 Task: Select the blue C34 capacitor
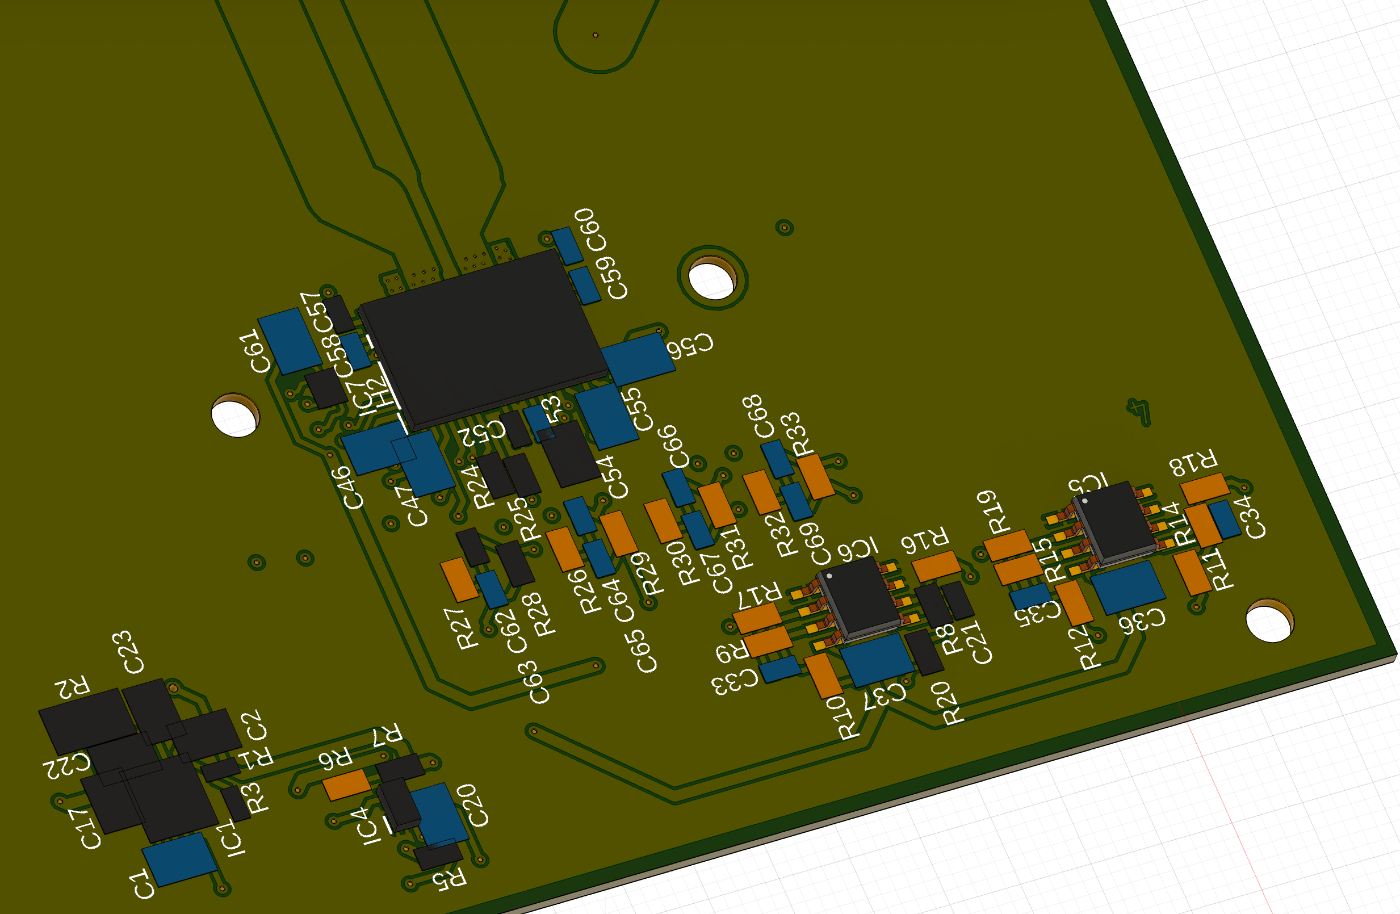point(1224,520)
